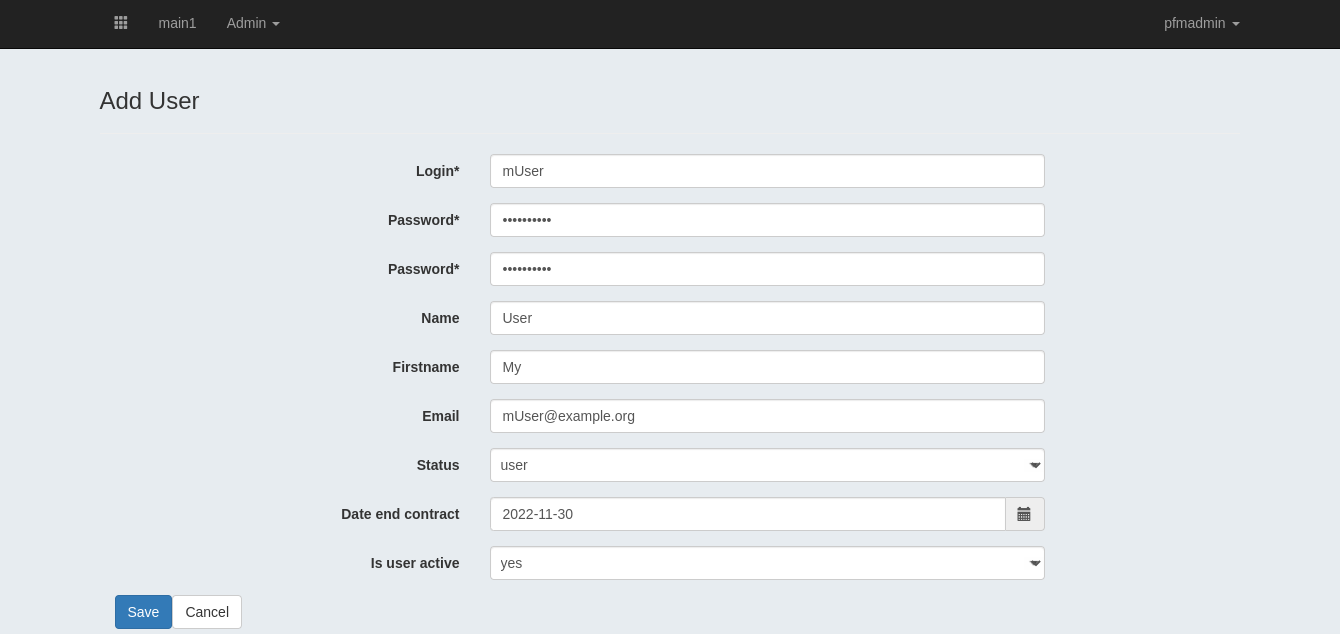Focus the second Password confirmation field
The width and height of the screenshot is (1340, 634).
click(x=767, y=269)
